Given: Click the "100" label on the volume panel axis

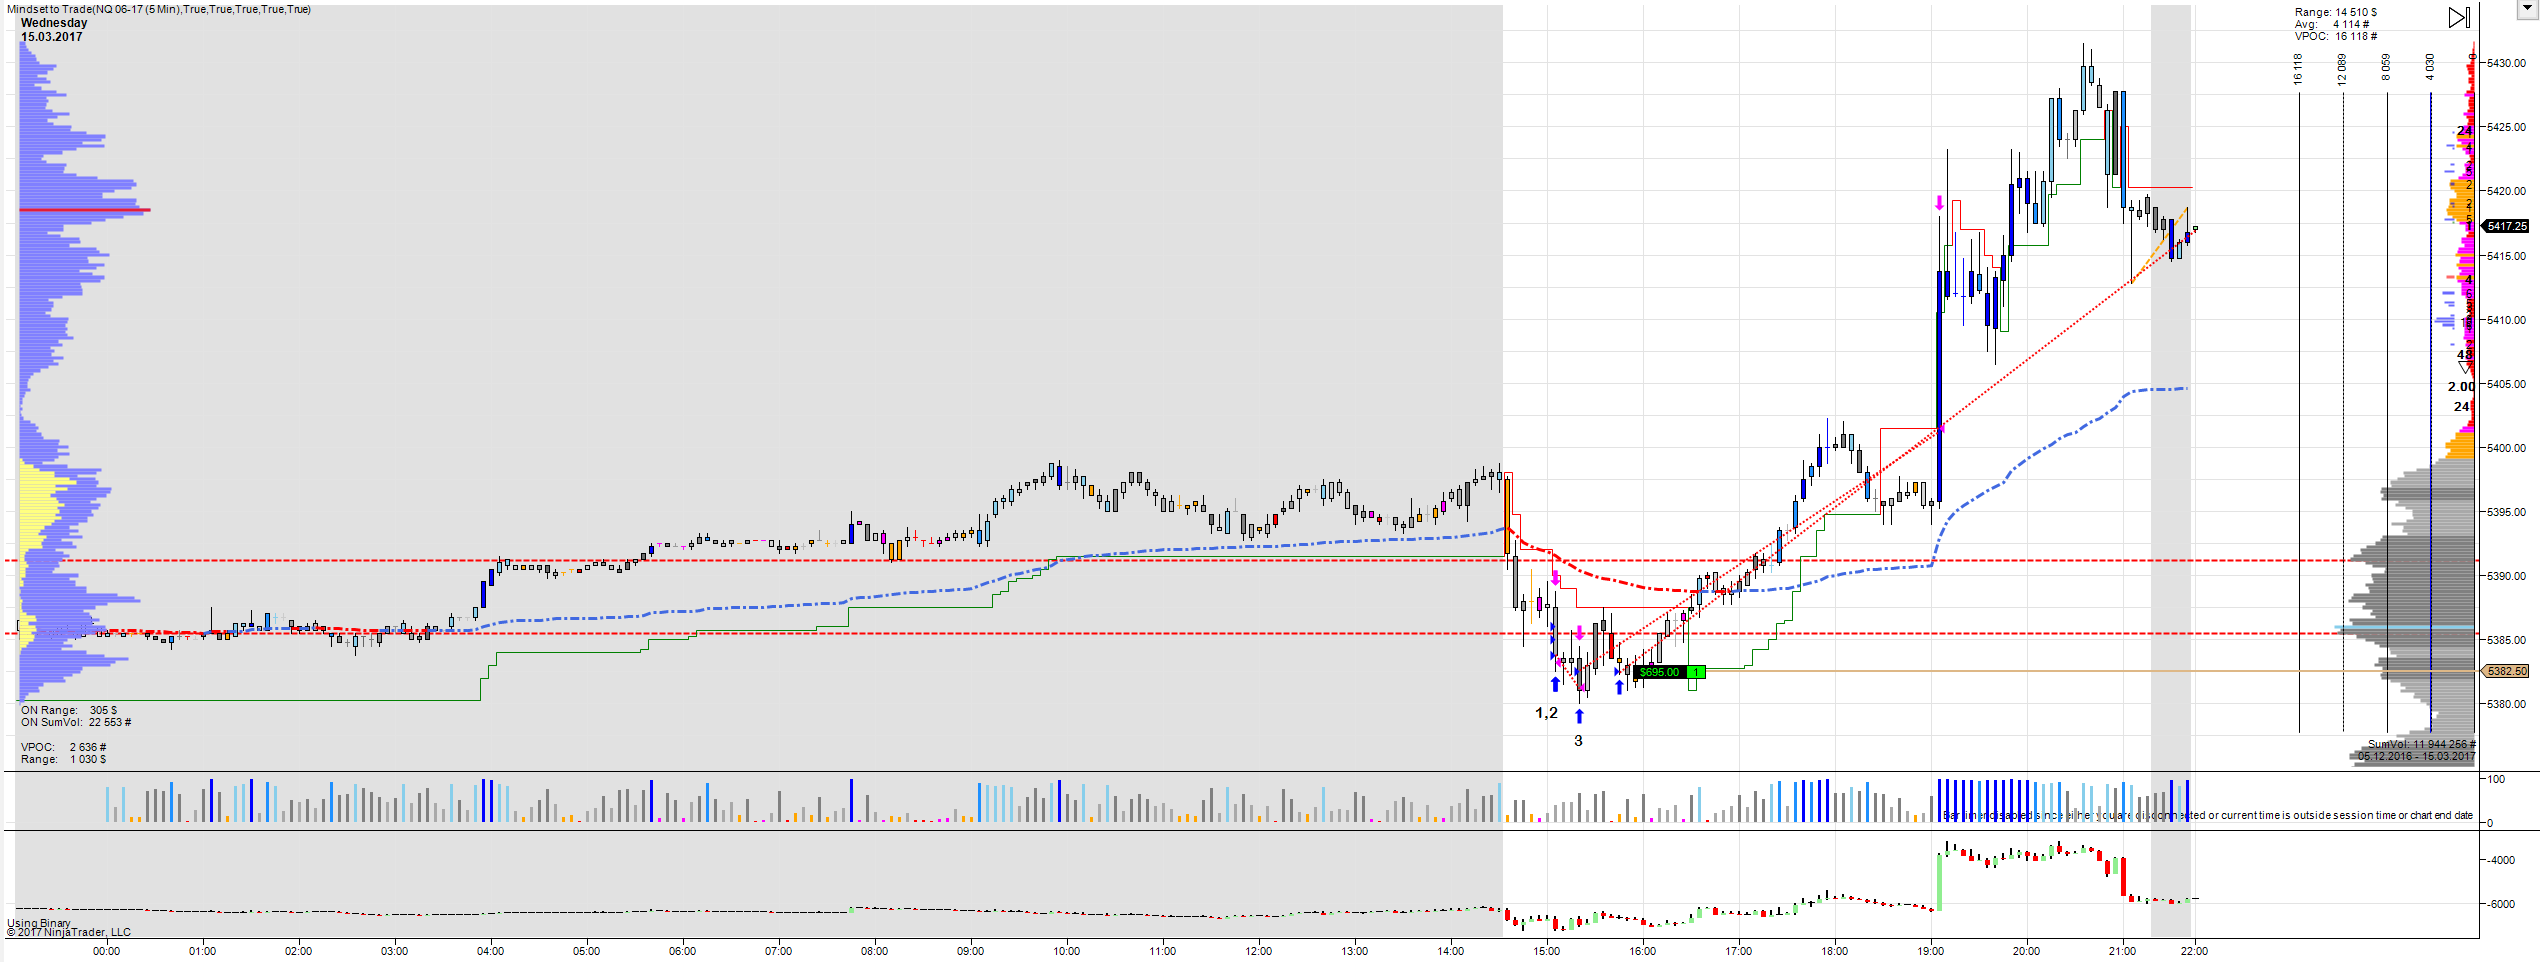Looking at the screenshot, I should click(x=2496, y=779).
